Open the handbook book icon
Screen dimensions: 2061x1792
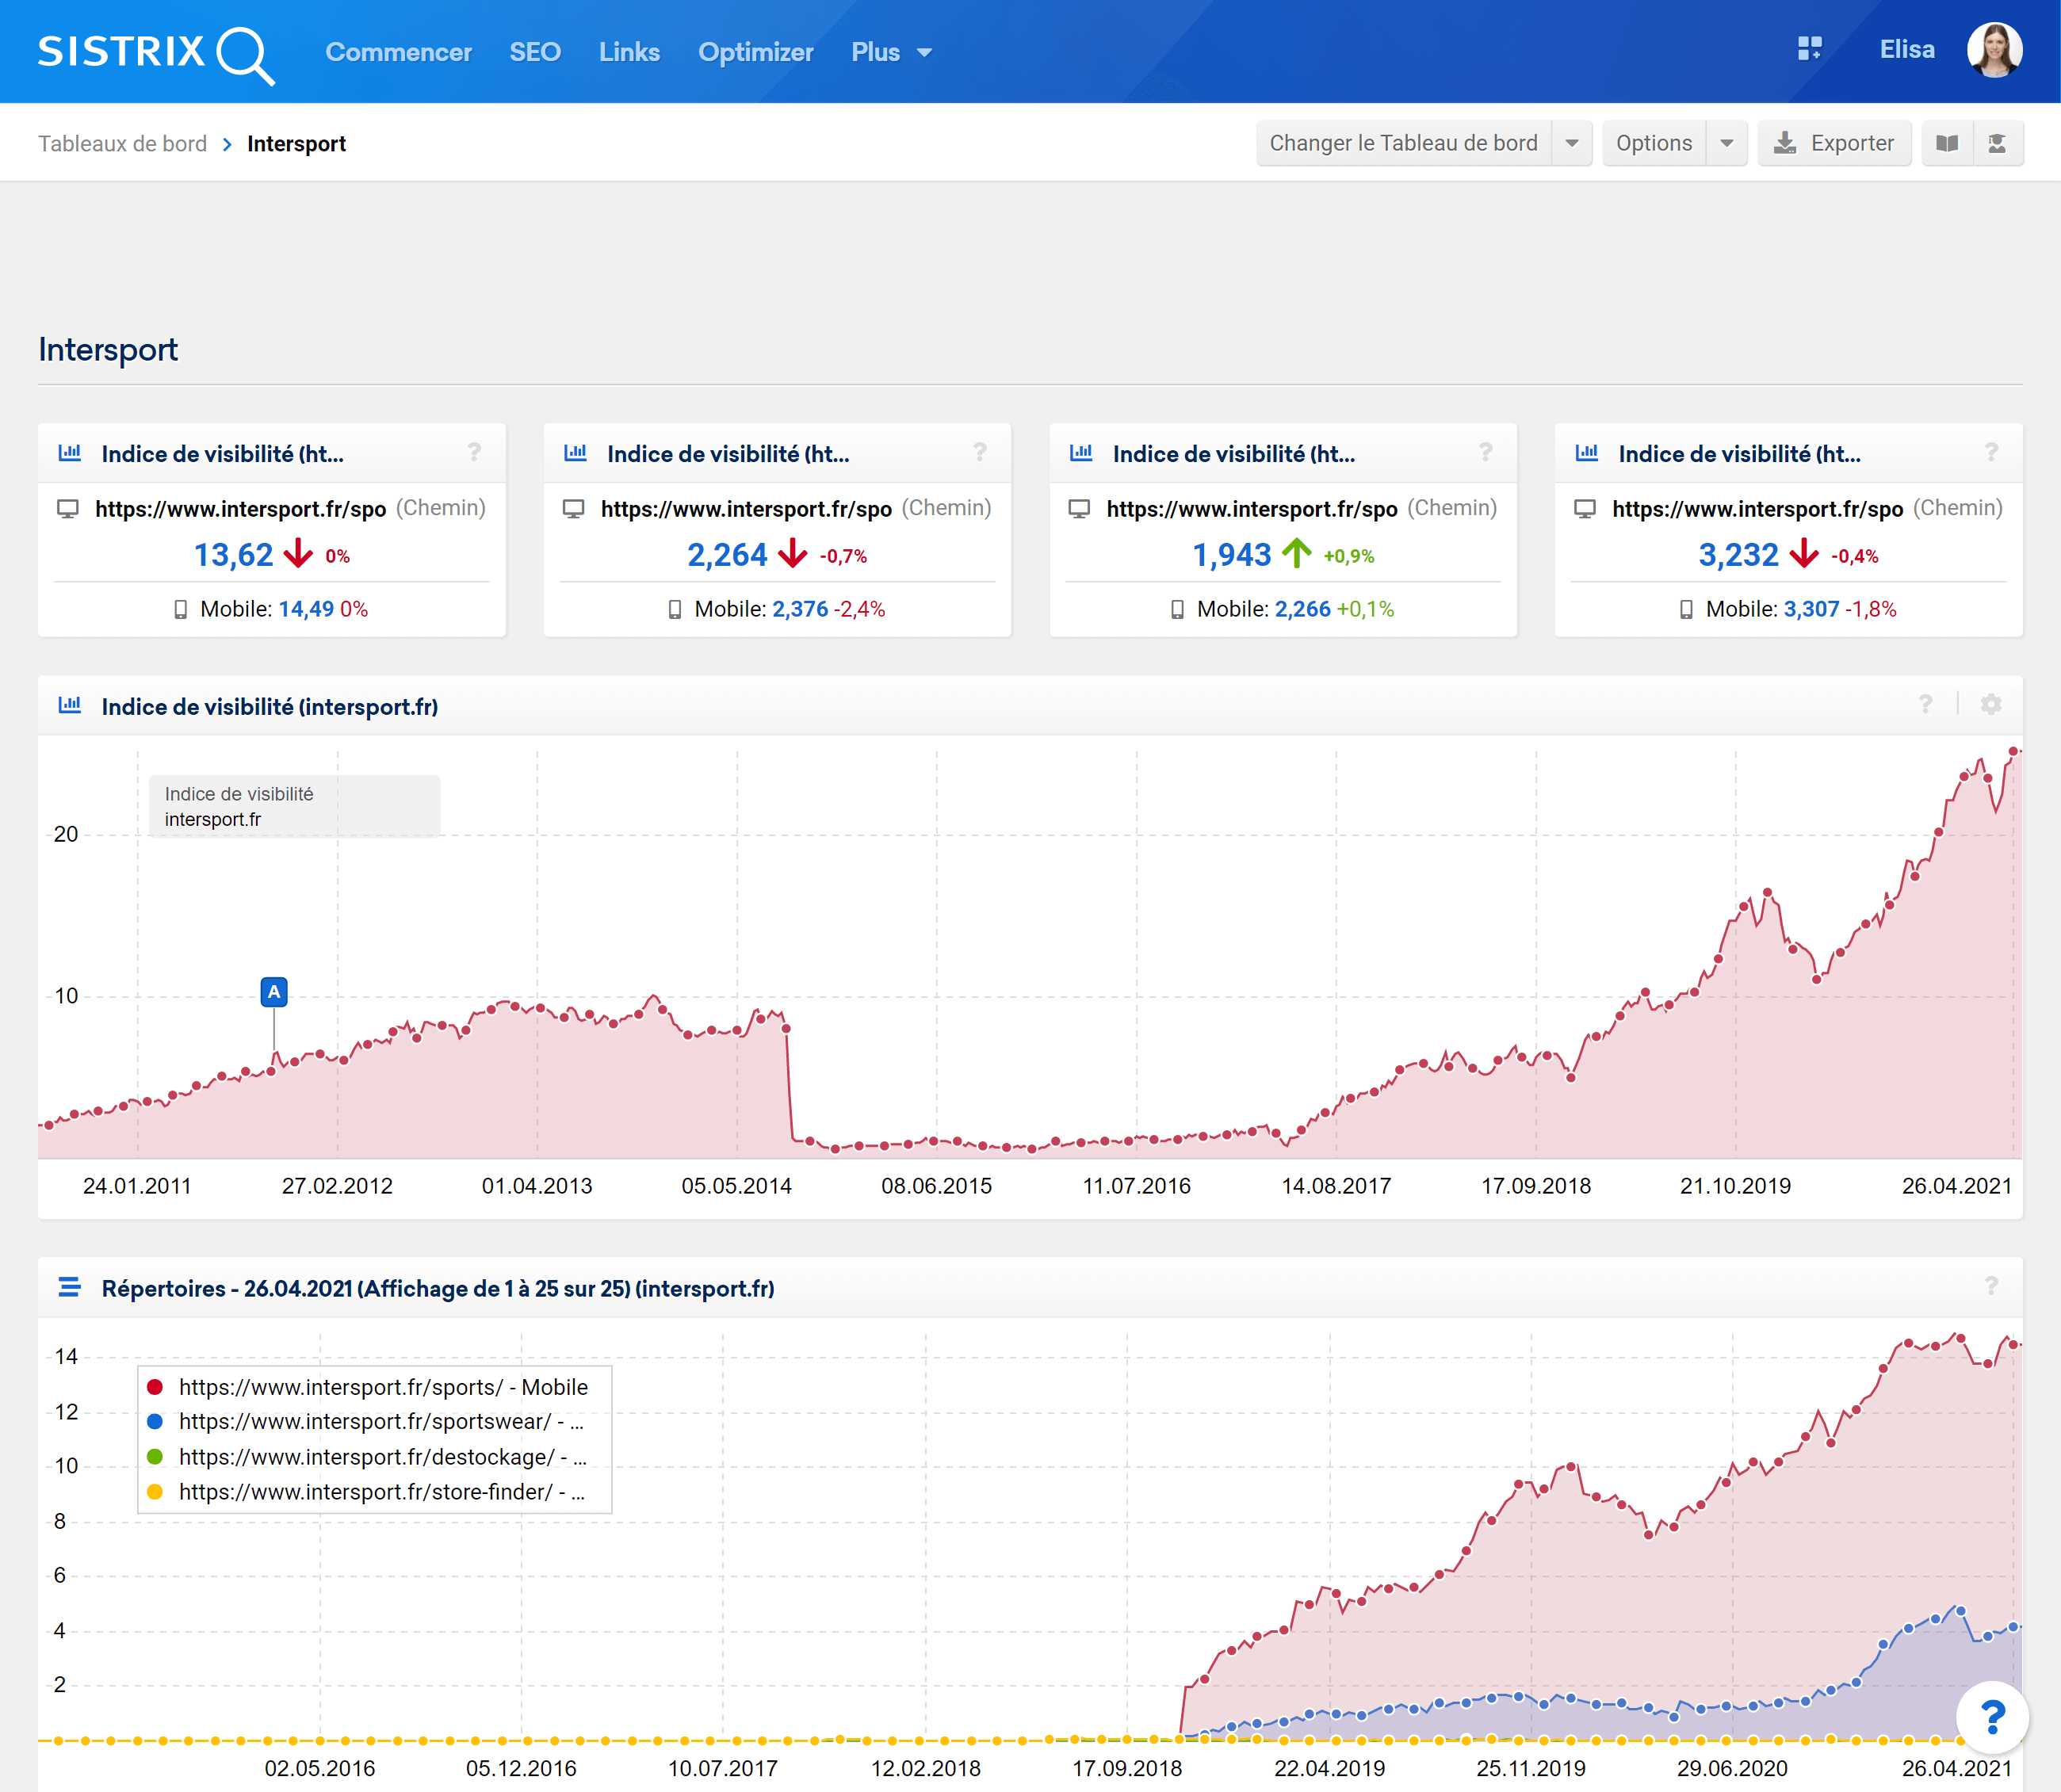(x=1947, y=143)
